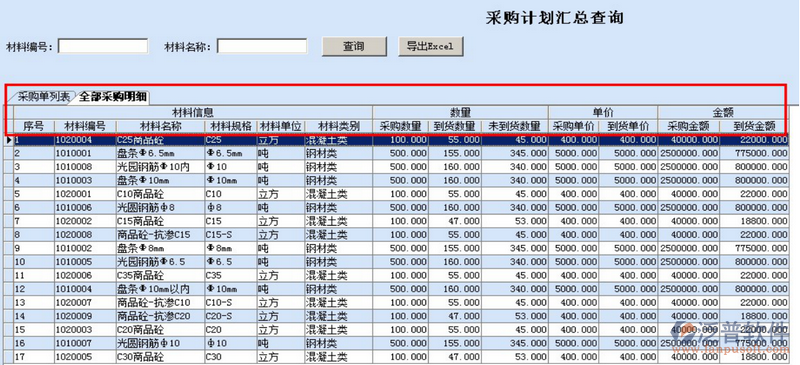Click the 材料编号 input field
Image resolution: width=800 pixels, height=365 pixels.
click(103, 46)
